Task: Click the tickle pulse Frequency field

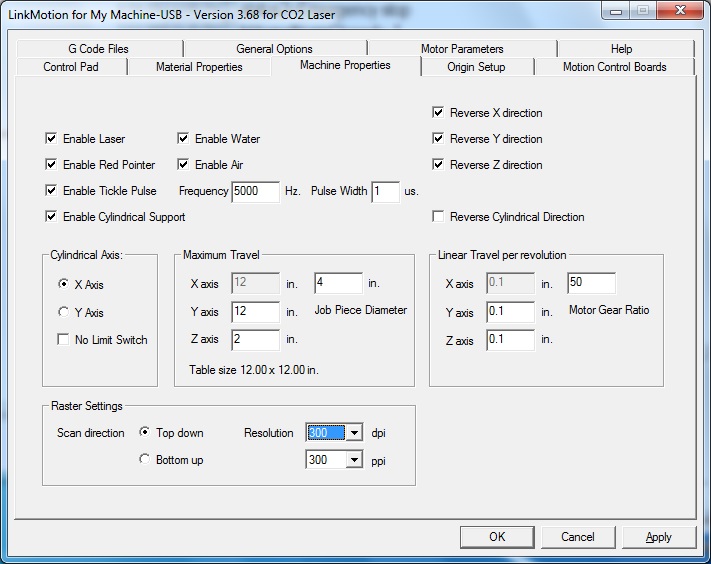Action: [x=255, y=191]
